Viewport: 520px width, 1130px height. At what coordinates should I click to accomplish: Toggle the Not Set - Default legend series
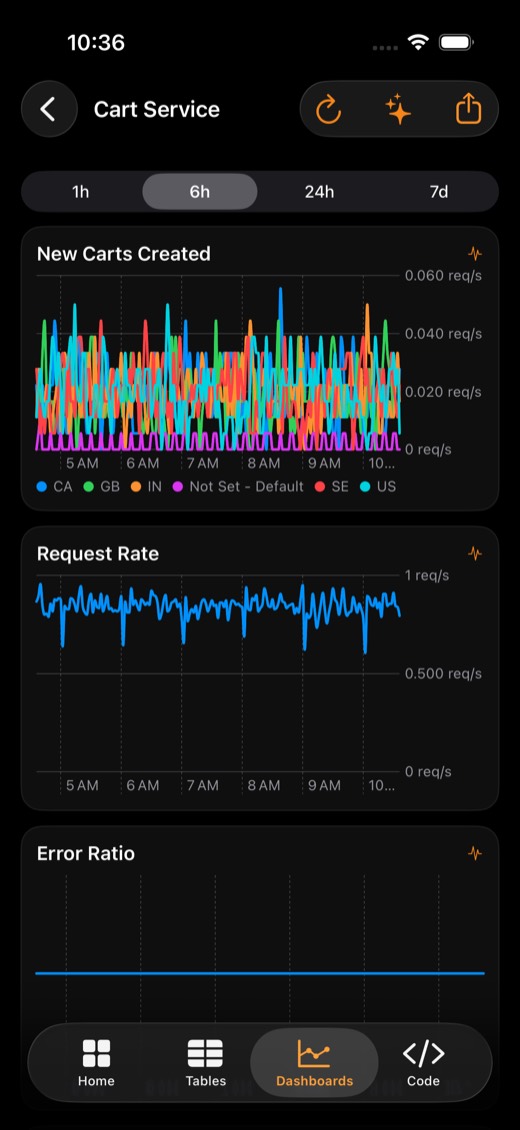point(238,486)
